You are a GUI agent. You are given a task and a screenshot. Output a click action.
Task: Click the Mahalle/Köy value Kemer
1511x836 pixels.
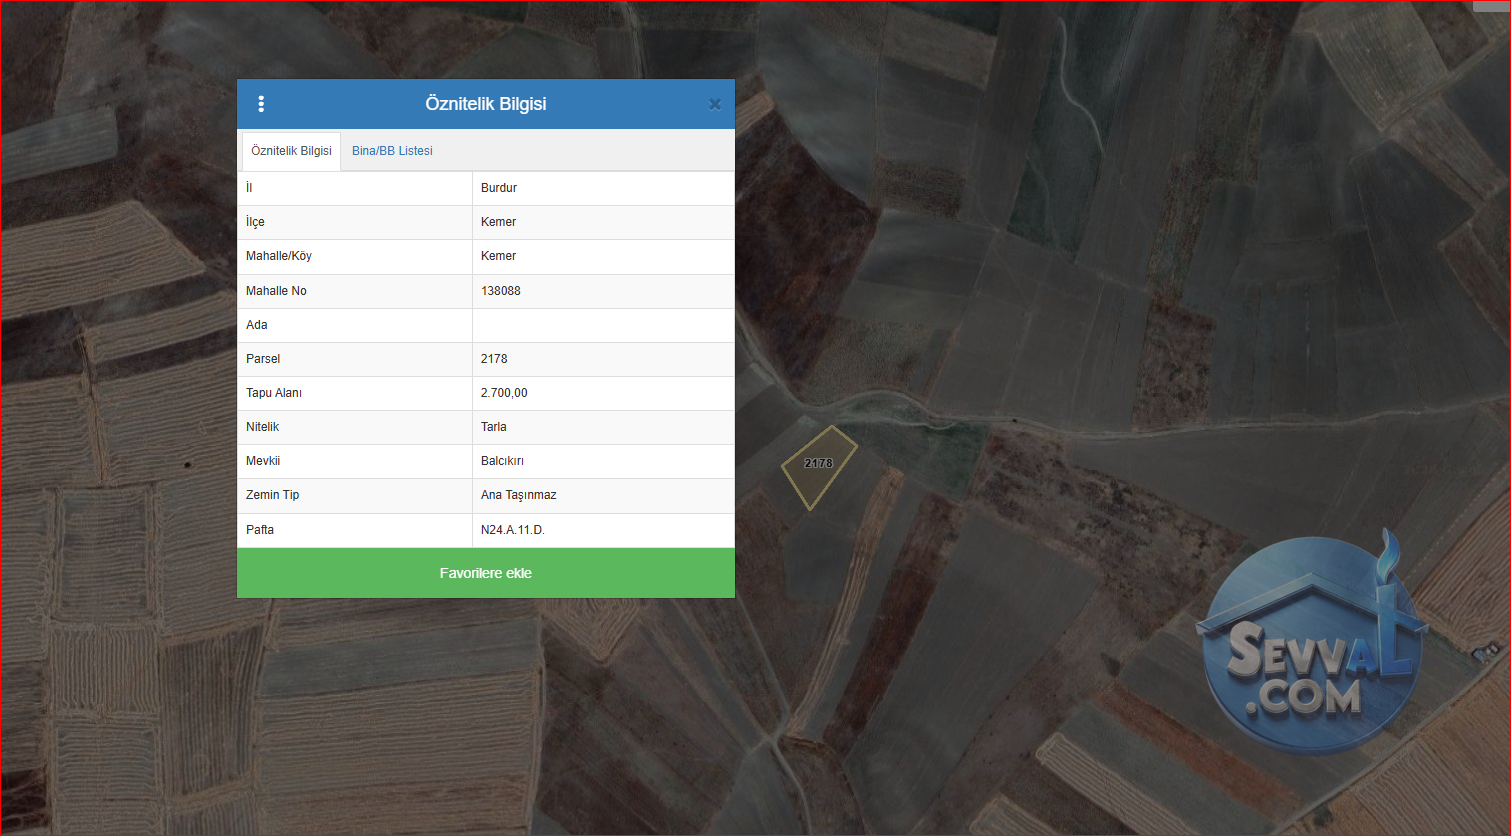pyautogui.click(x=498, y=256)
